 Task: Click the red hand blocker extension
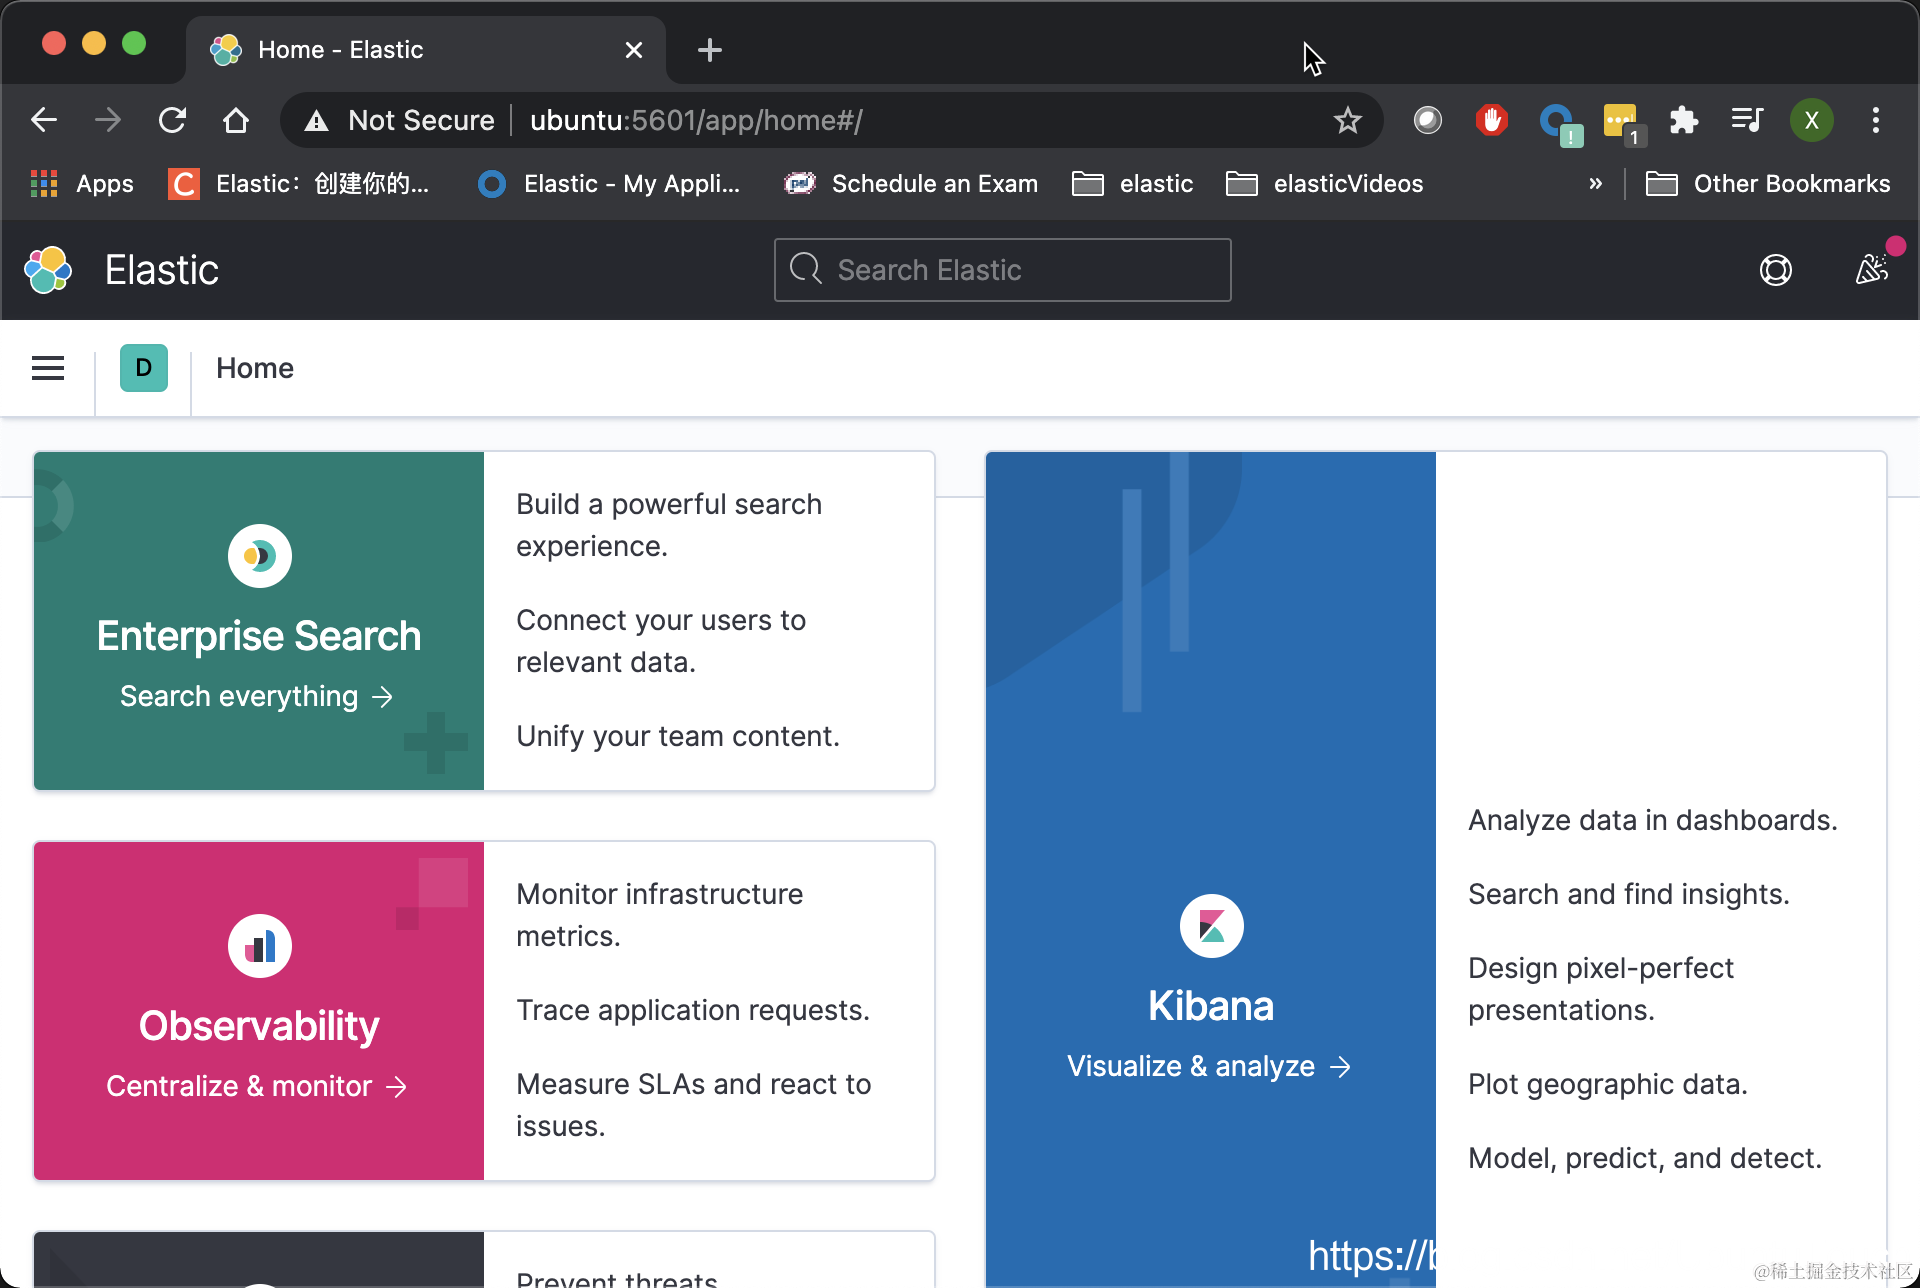click(1491, 120)
